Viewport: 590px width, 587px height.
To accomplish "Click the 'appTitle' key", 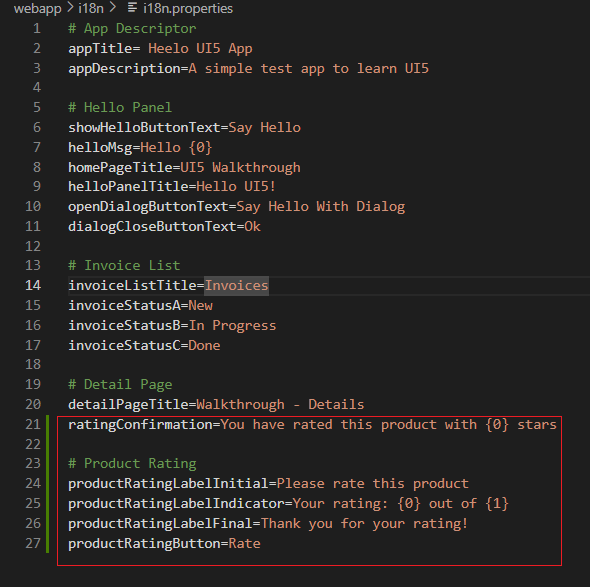I will tap(100, 49).
